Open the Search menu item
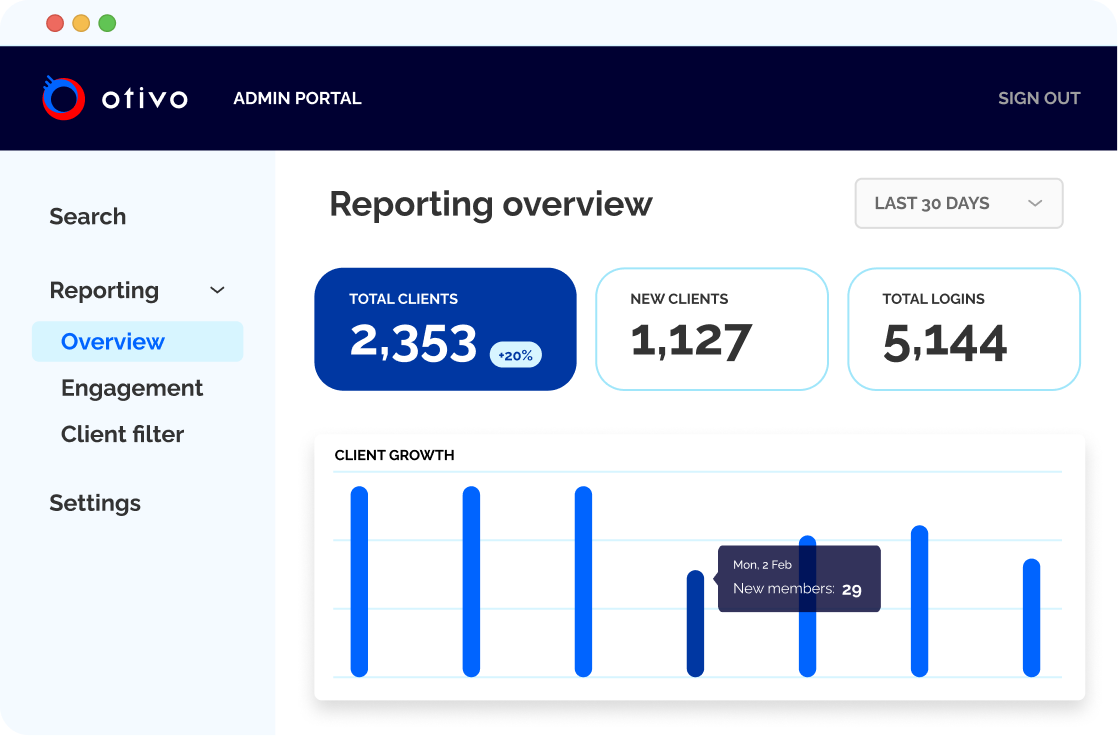1118x736 pixels. [88, 216]
